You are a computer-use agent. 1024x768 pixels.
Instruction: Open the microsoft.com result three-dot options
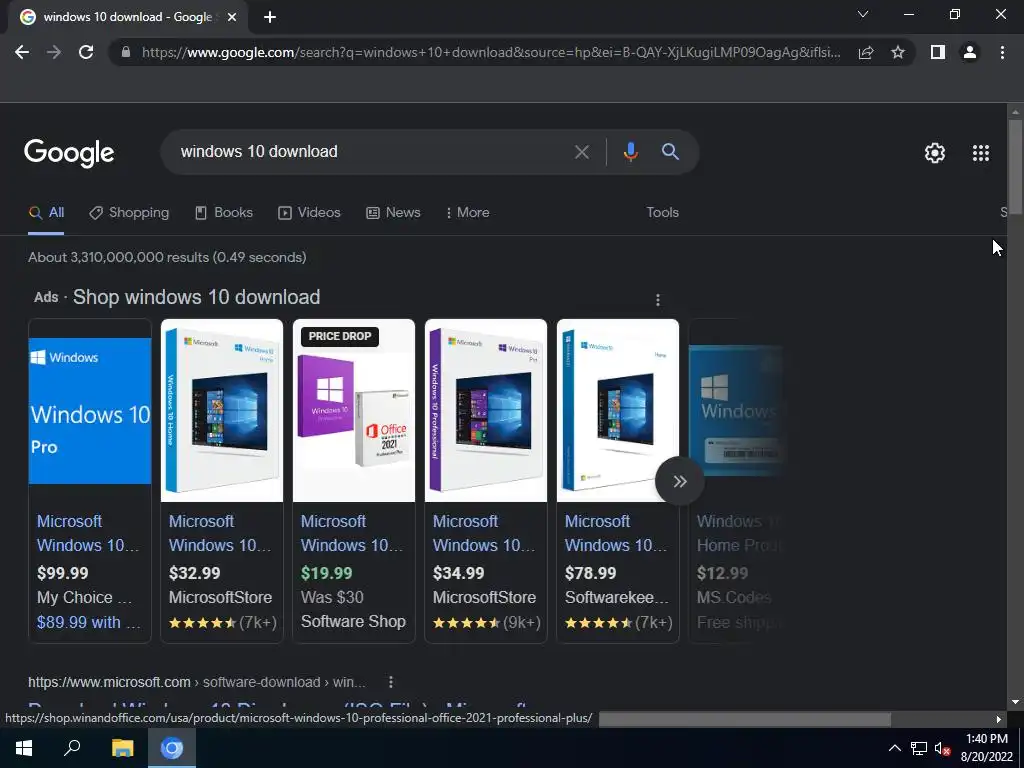coord(391,682)
